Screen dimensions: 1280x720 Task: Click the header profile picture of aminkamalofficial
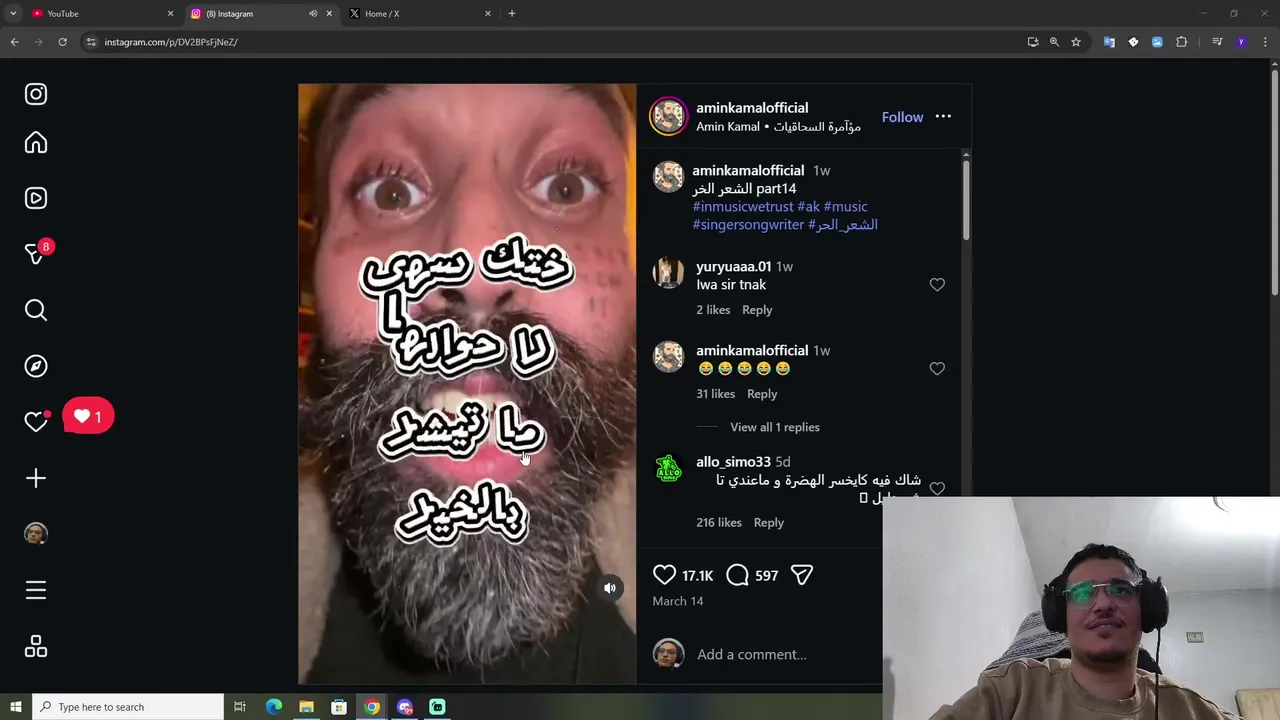(x=668, y=116)
